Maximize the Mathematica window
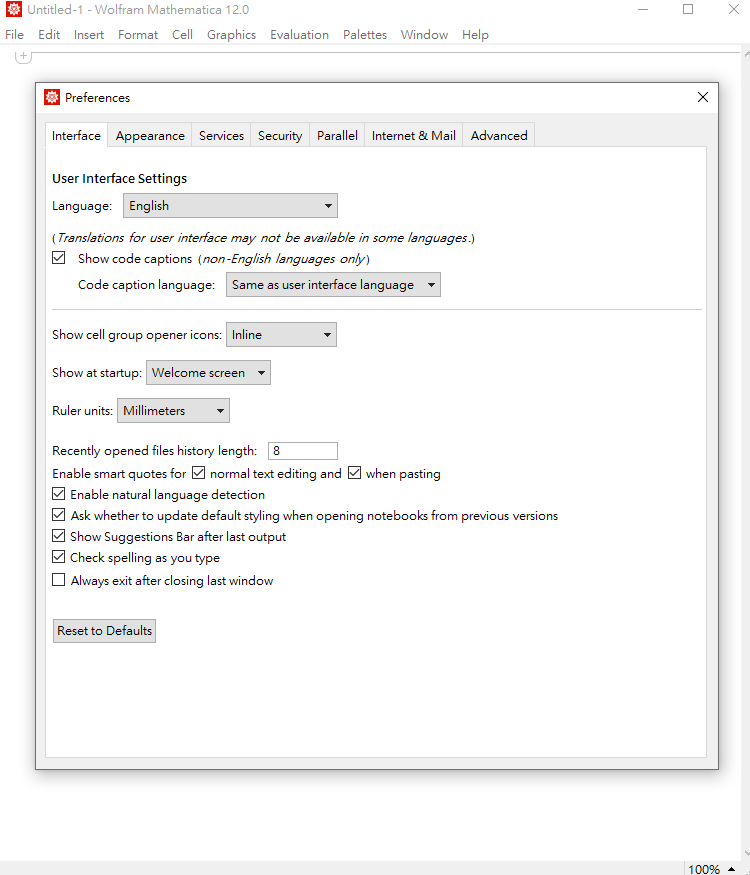Image resolution: width=750 pixels, height=875 pixels. point(688,9)
